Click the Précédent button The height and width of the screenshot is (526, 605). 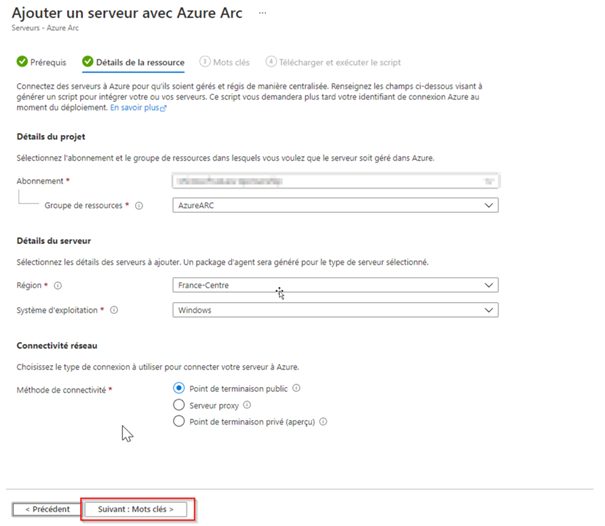point(47,509)
